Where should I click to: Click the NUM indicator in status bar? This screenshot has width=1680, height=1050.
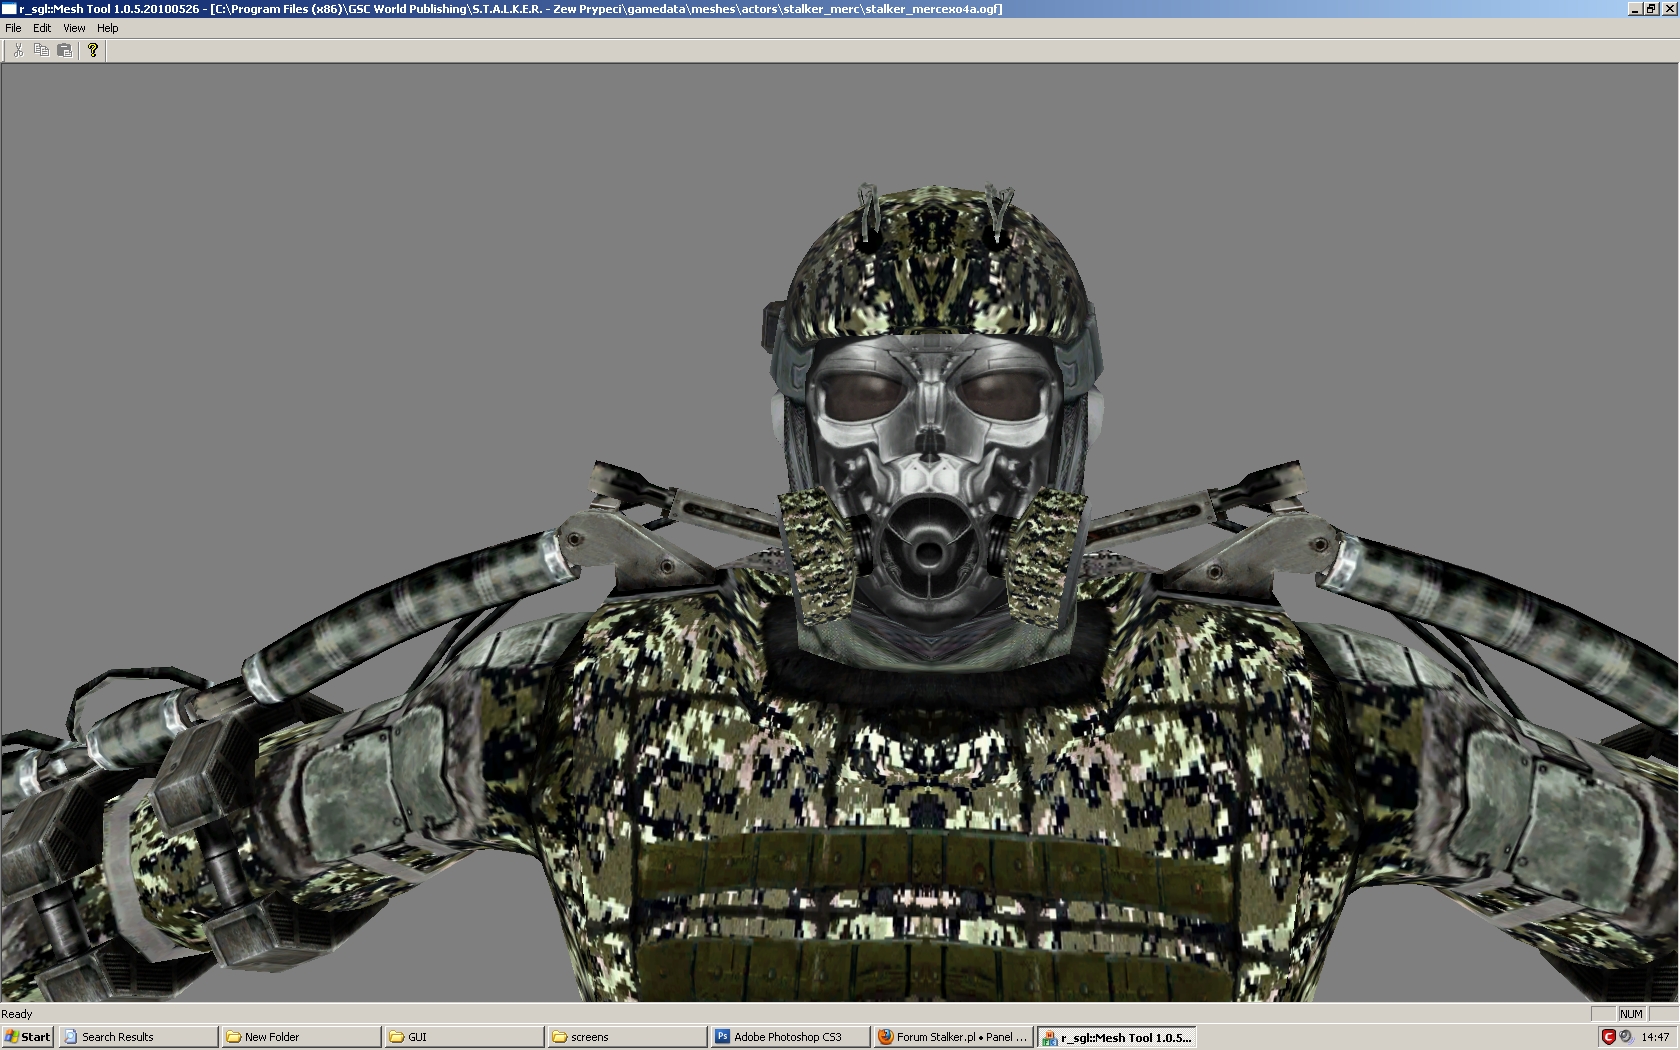(x=1631, y=1014)
